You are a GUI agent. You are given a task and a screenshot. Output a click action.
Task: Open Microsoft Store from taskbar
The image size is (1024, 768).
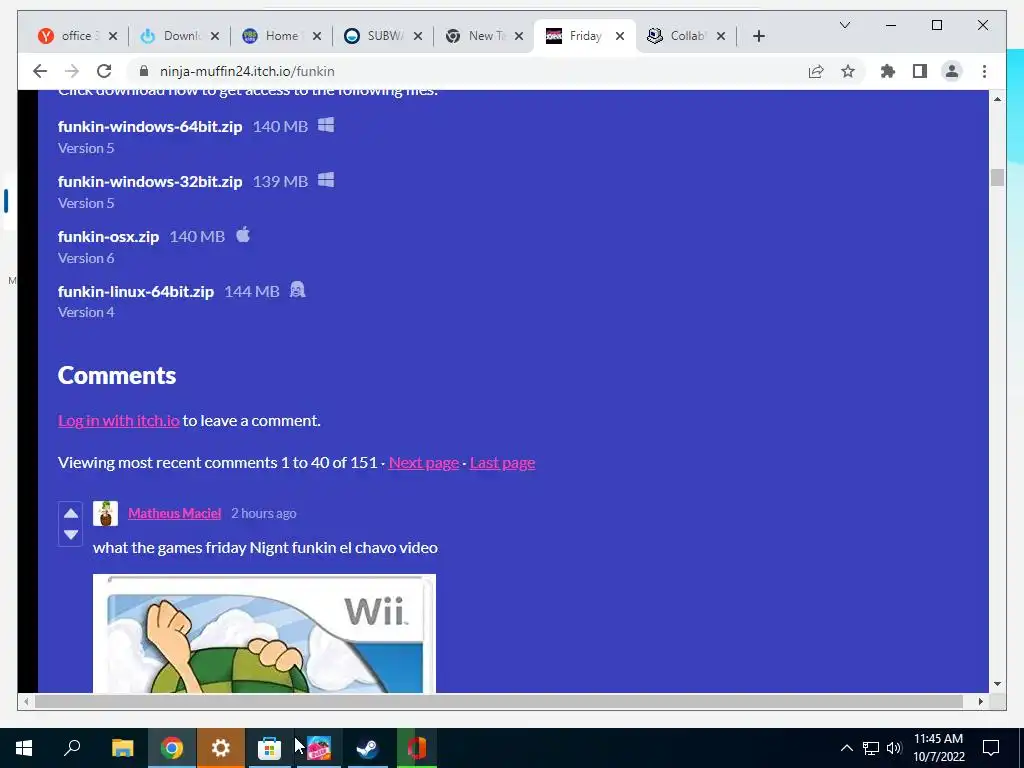tap(269, 748)
